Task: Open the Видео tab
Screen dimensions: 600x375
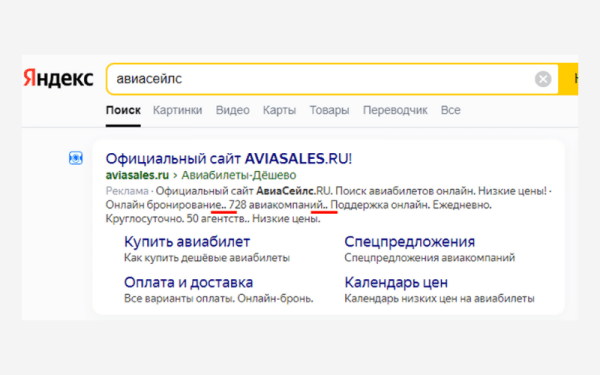Action: coord(233,110)
